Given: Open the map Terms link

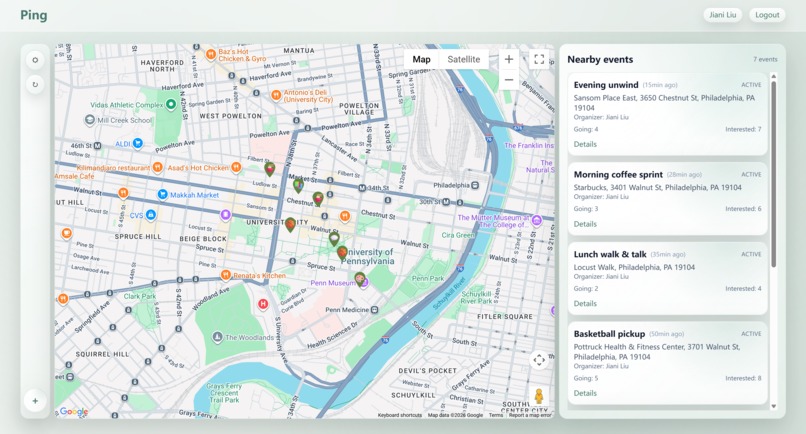Looking at the screenshot, I should [x=496, y=415].
